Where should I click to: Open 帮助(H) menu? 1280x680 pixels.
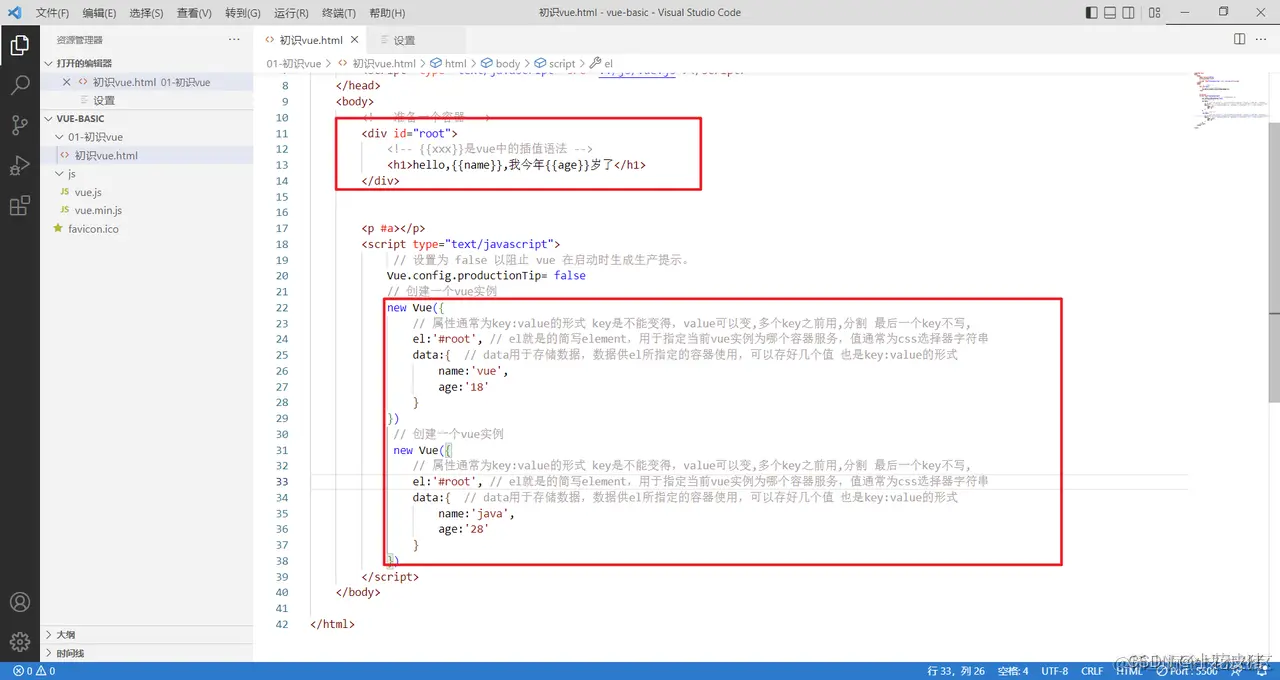coord(387,13)
